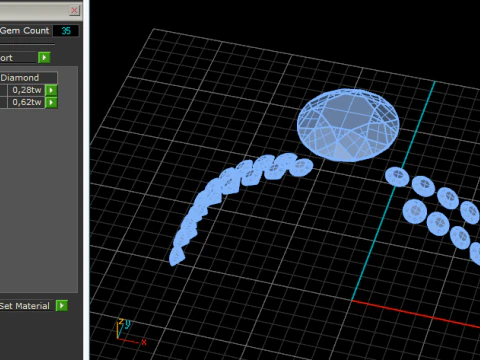Click the 'ort' text field
480x360 pixels.
click(x=18, y=58)
